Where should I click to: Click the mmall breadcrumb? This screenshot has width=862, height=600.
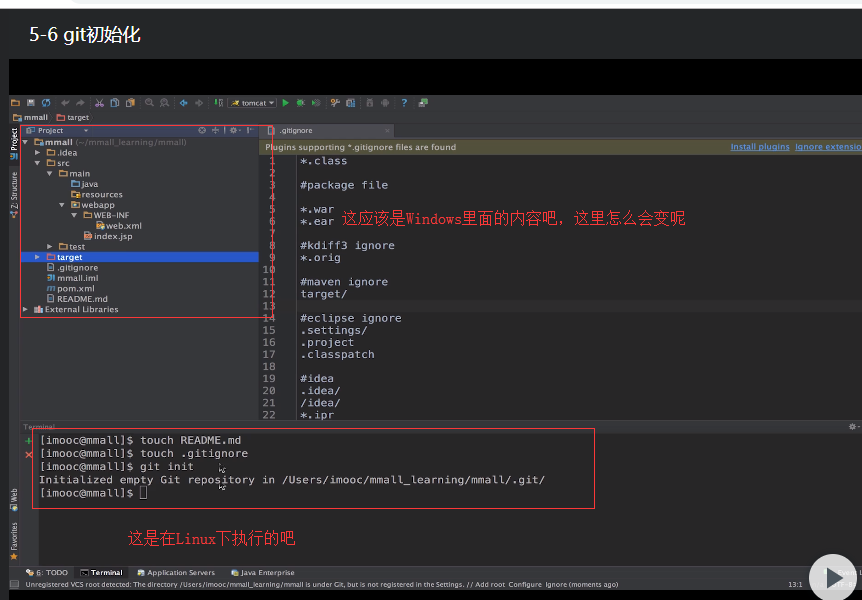click(31, 118)
